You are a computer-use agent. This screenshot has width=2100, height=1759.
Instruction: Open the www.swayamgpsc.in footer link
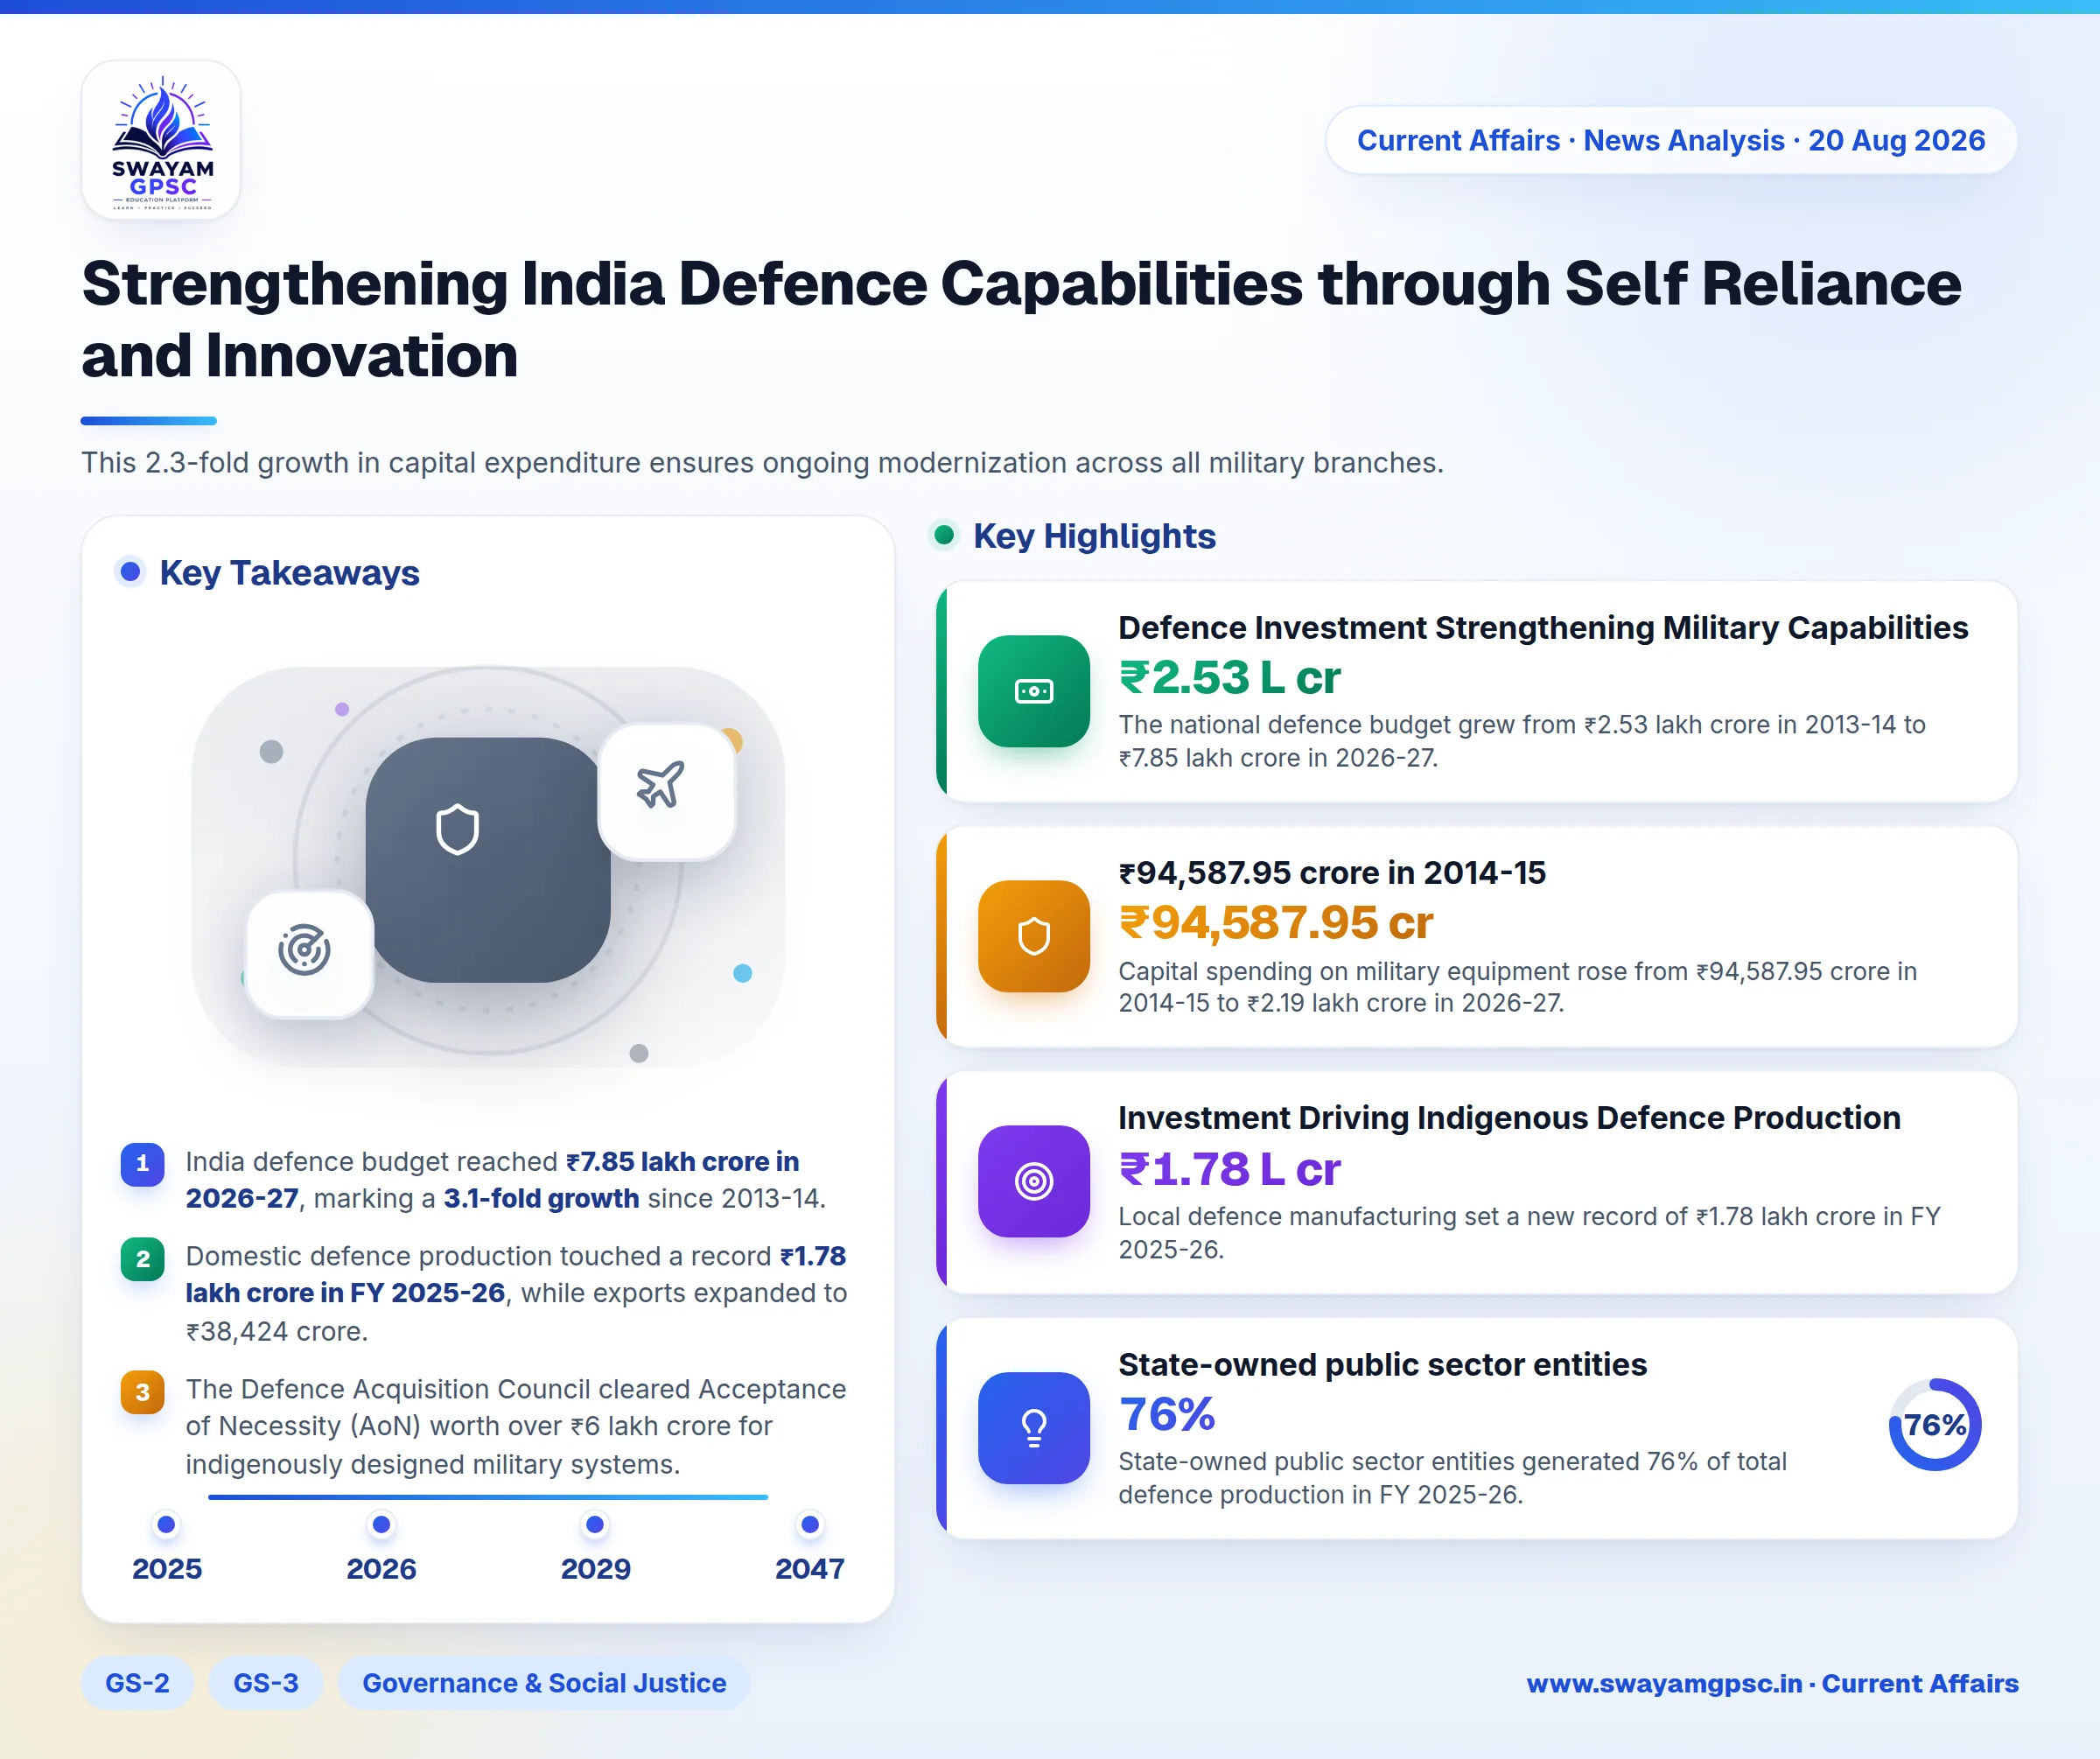click(x=1772, y=1683)
